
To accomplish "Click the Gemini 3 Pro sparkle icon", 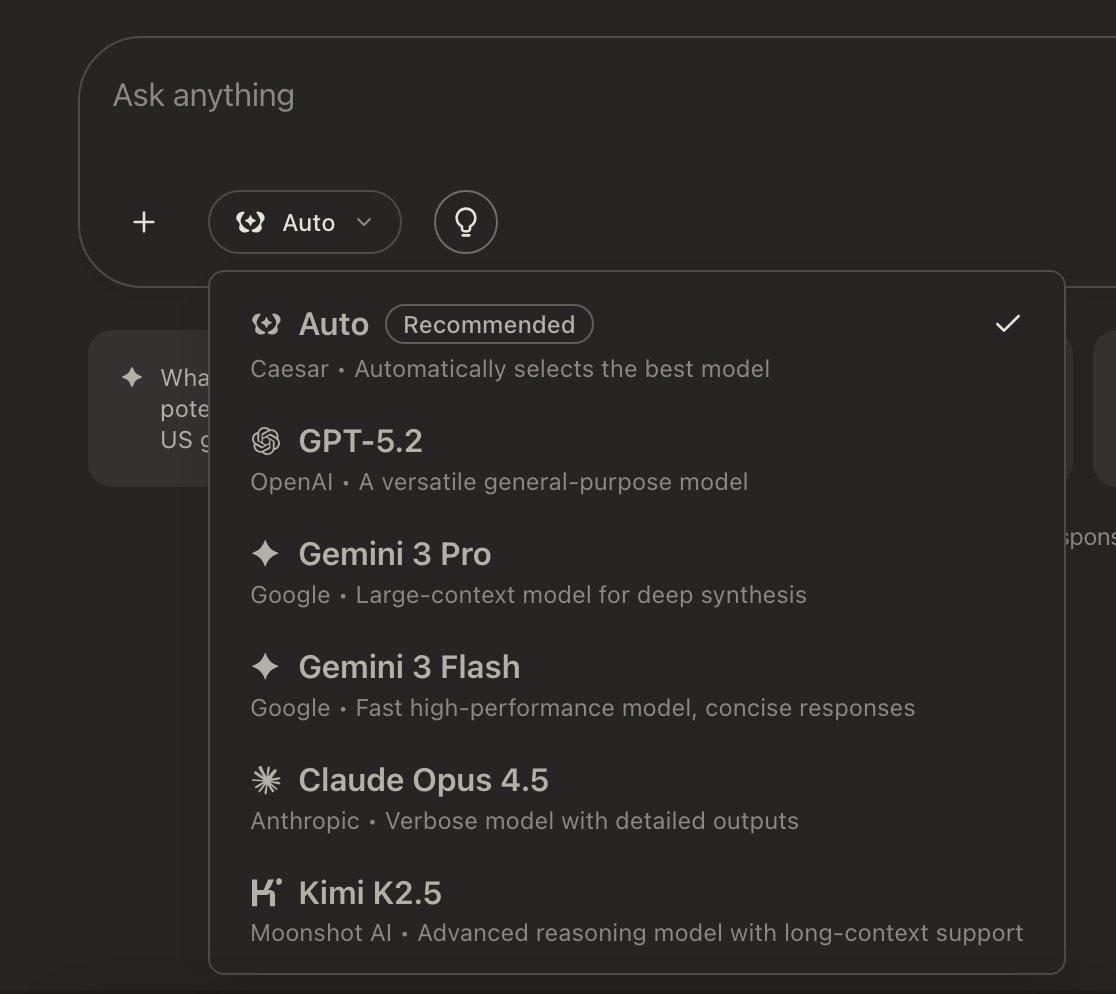I will pyautogui.click(x=265, y=554).
